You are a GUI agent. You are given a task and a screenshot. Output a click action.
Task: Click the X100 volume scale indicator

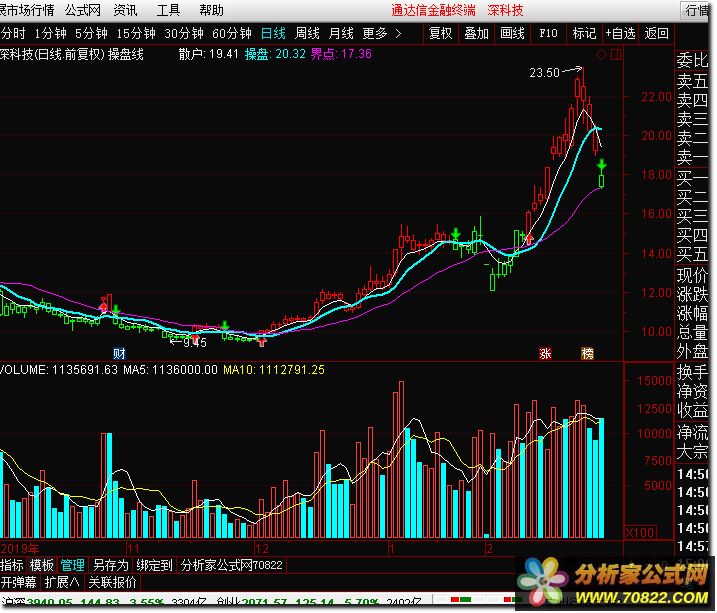coord(639,531)
